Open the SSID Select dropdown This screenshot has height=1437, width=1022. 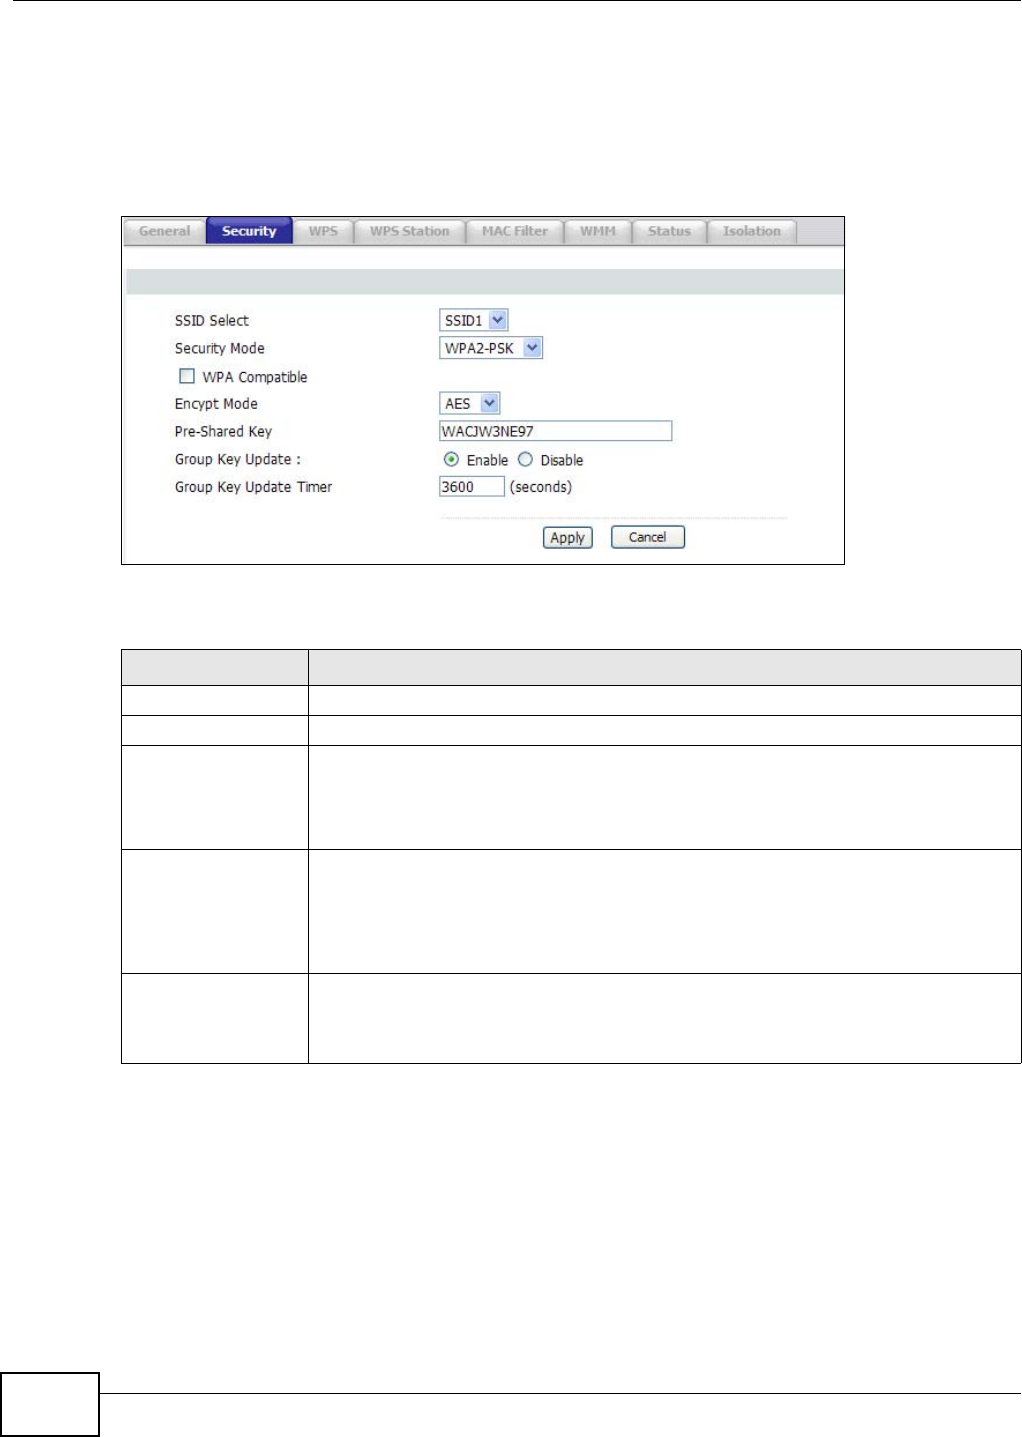click(x=474, y=320)
